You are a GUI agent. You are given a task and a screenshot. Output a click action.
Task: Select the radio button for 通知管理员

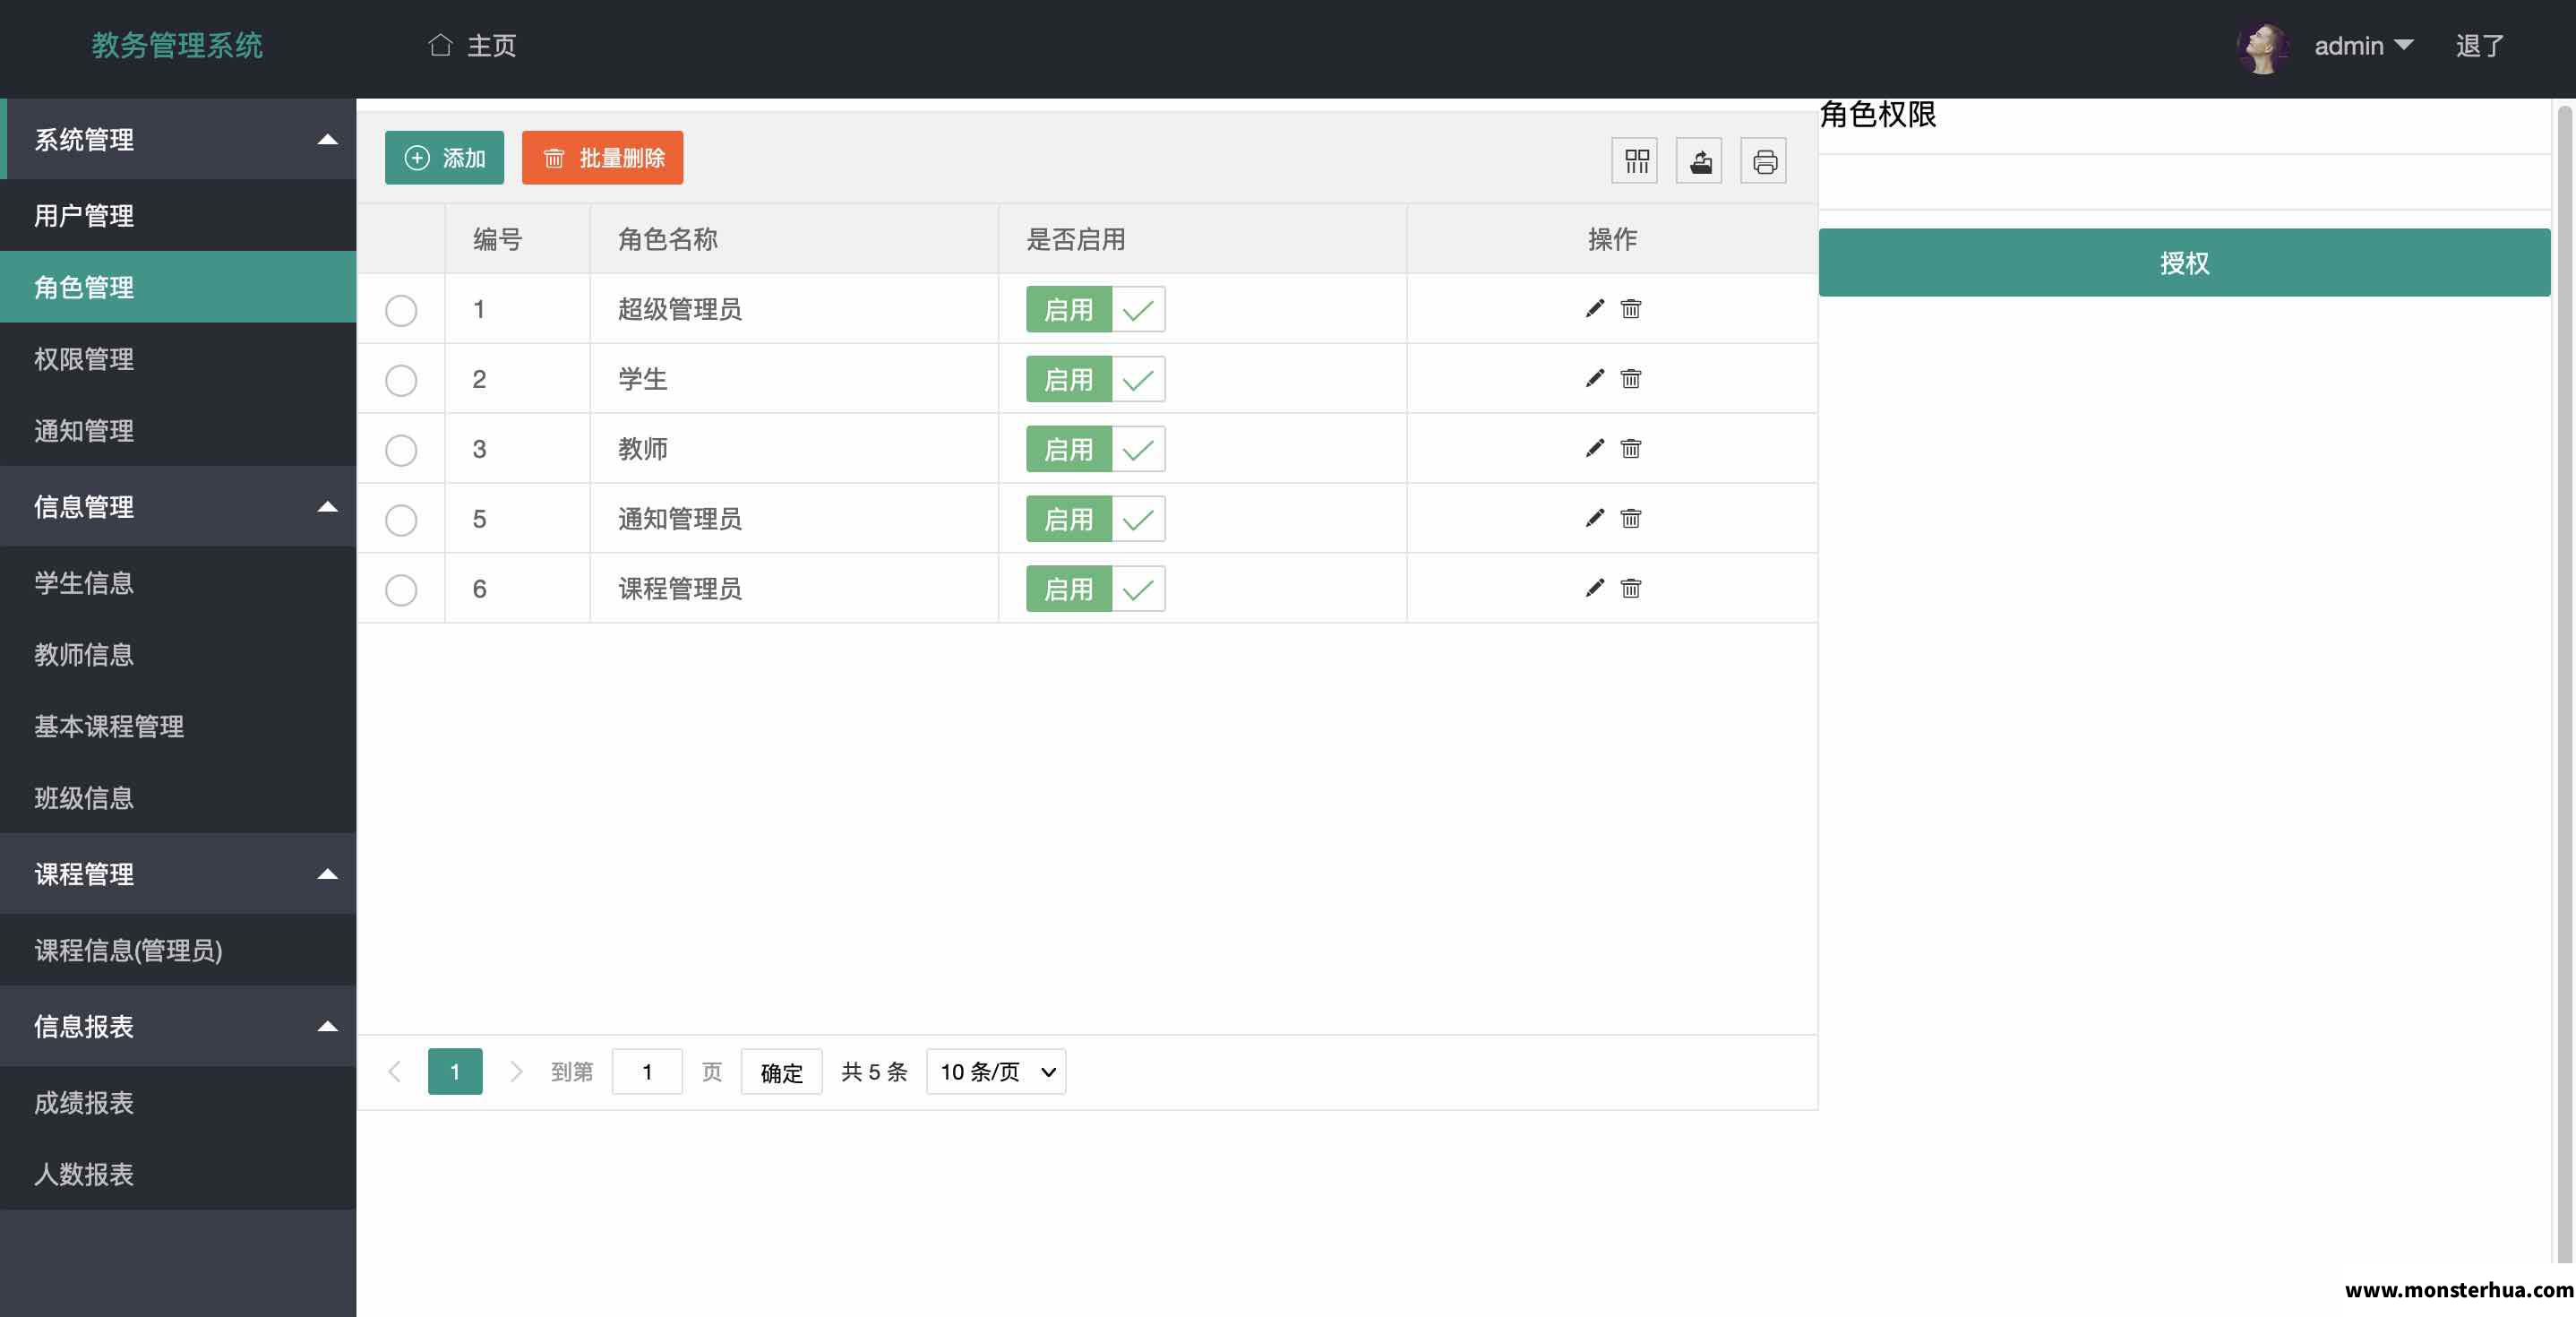coord(401,521)
